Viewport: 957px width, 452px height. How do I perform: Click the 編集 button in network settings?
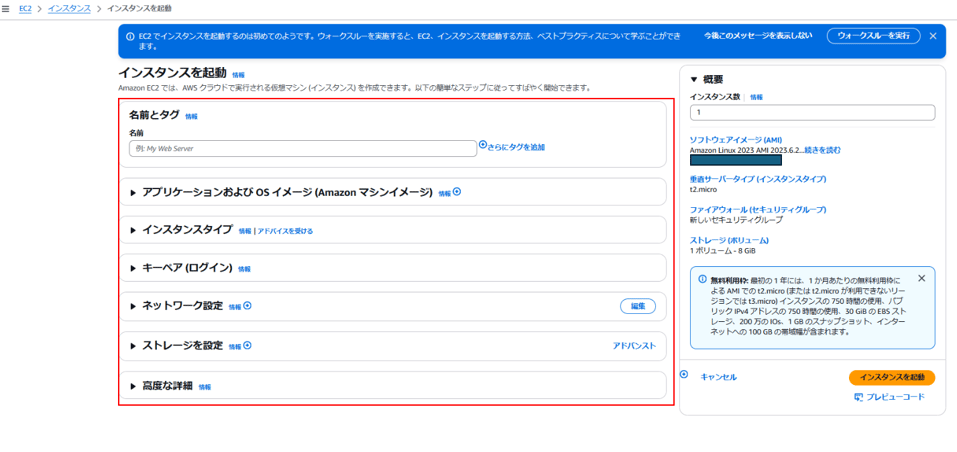click(x=638, y=306)
